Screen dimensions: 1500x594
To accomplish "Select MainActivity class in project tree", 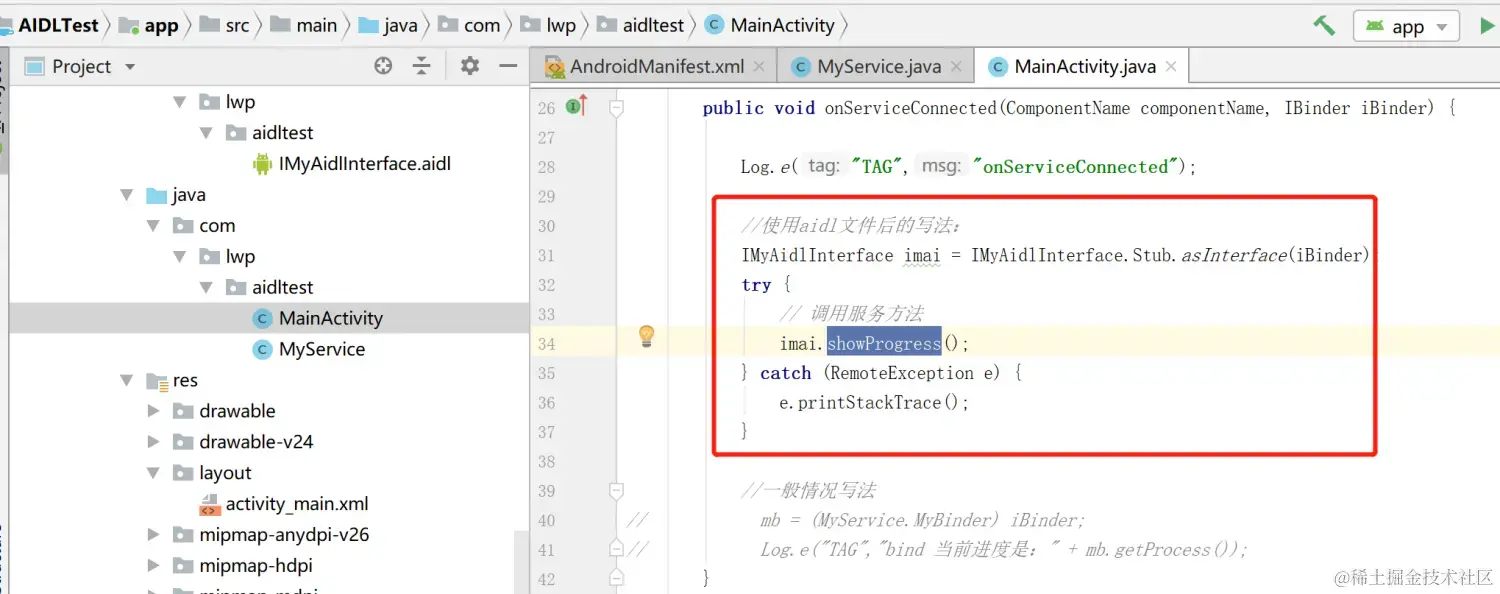I will (330, 318).
